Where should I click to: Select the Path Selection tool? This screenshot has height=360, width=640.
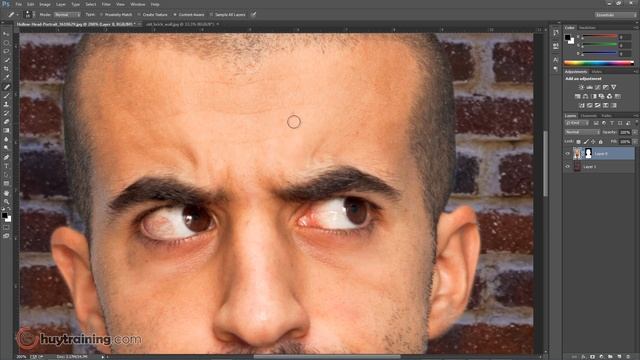point(7,175)
